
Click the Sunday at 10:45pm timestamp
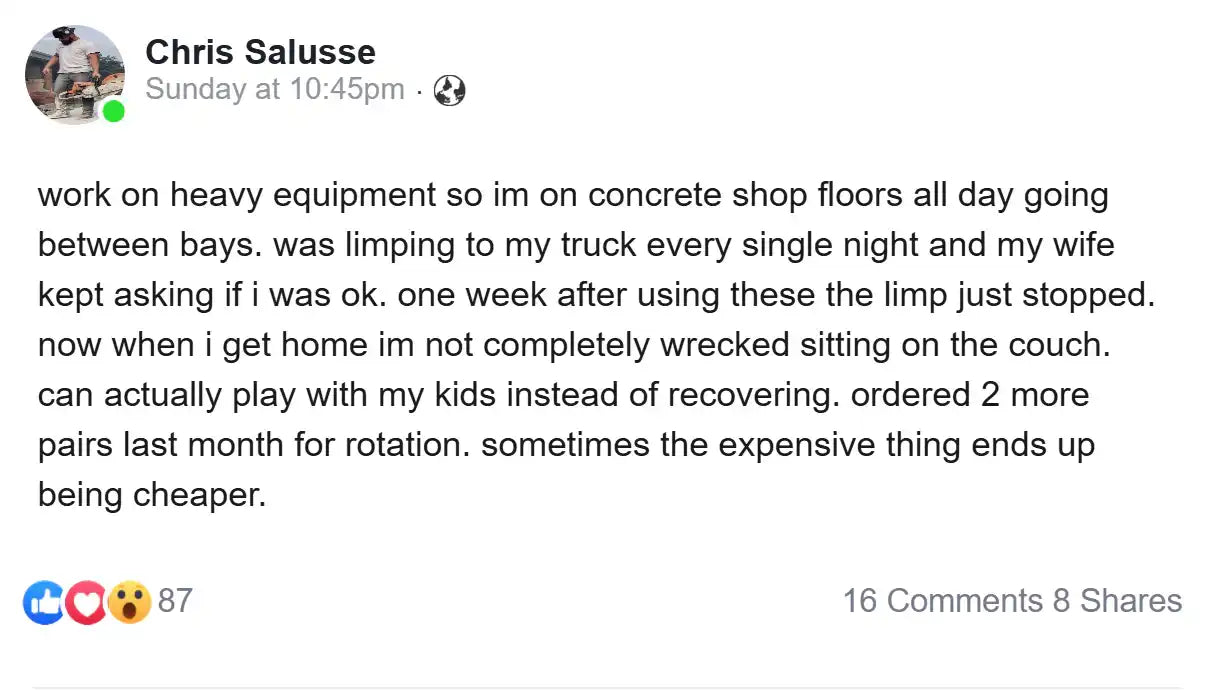[x=275, y=89]
